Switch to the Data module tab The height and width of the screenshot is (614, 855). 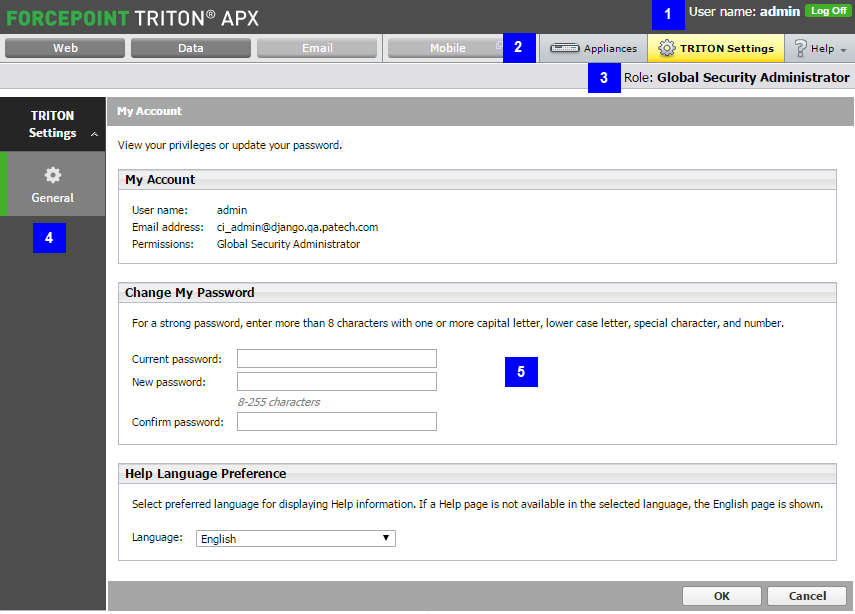190,48
